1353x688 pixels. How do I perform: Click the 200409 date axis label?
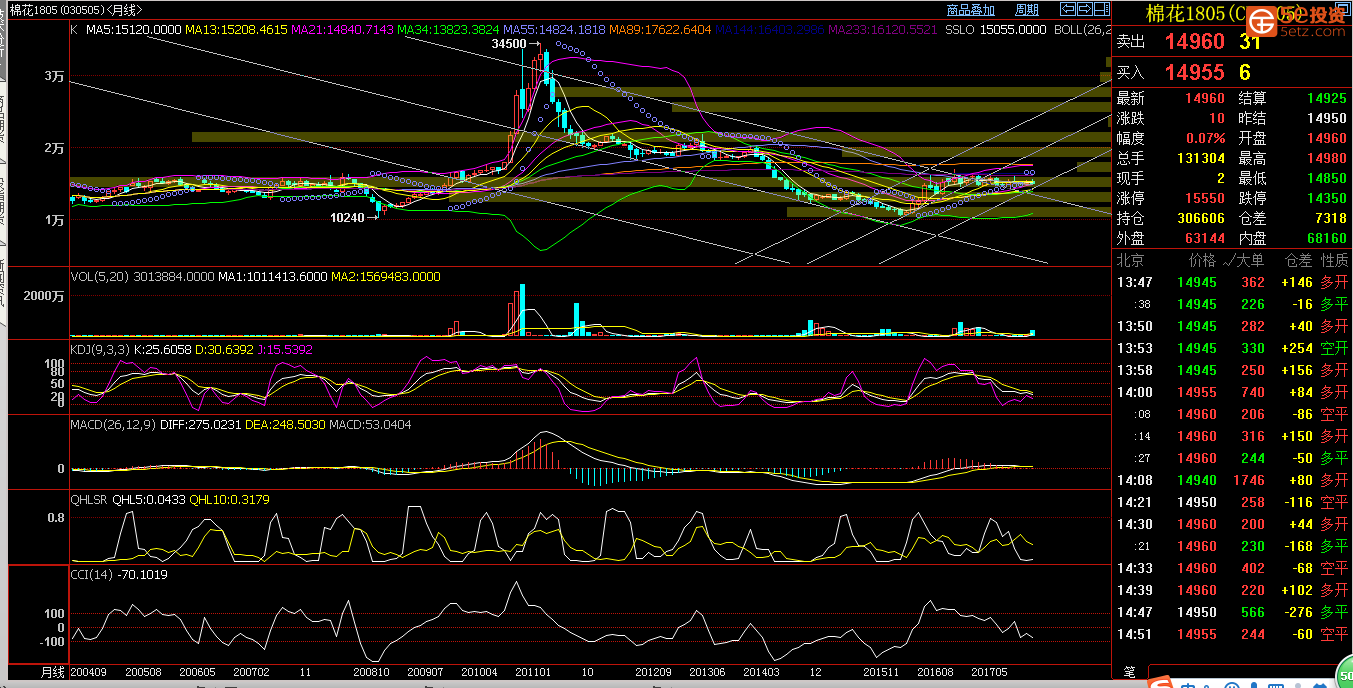tap(89, 672)
